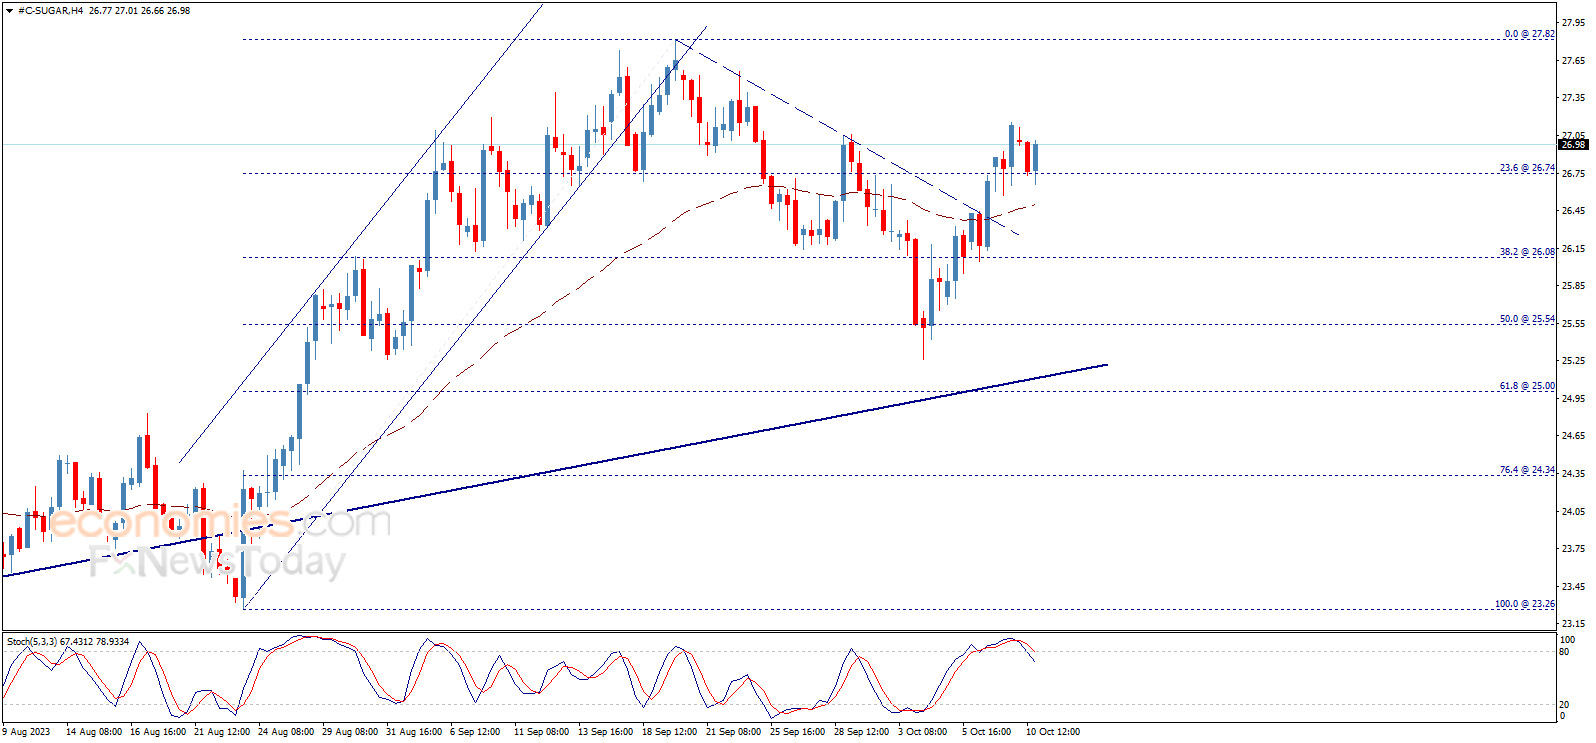The image size is (1596, 743).
Task: Select the 61.8 @ 25.00 retracement label
Action: pyautogui.click(x=1527, y=386)
